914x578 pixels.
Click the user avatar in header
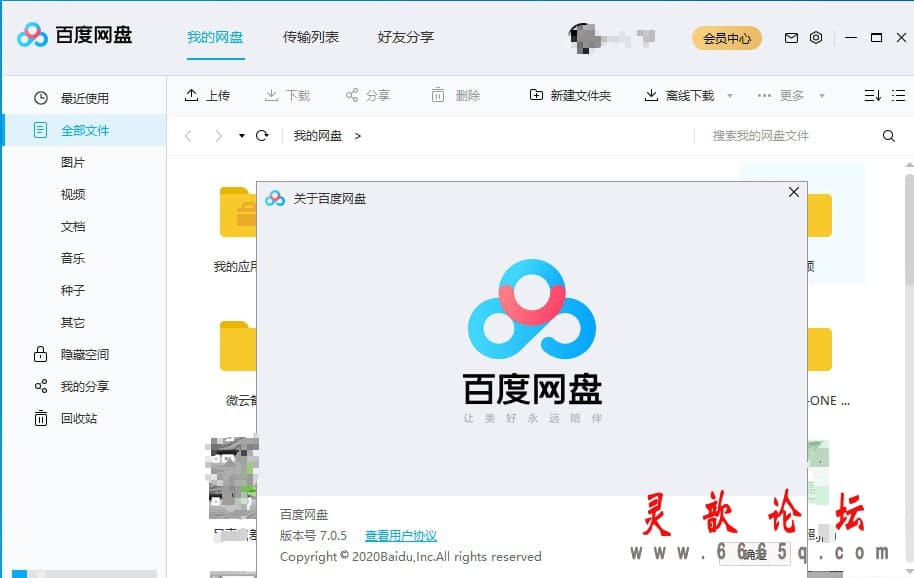586,38
